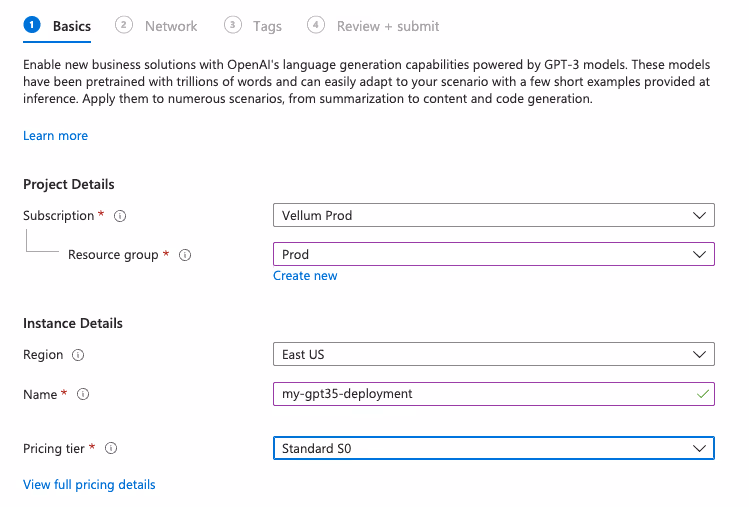Select the Basics tab
749x507 pixels.
(x=72, y=26)
